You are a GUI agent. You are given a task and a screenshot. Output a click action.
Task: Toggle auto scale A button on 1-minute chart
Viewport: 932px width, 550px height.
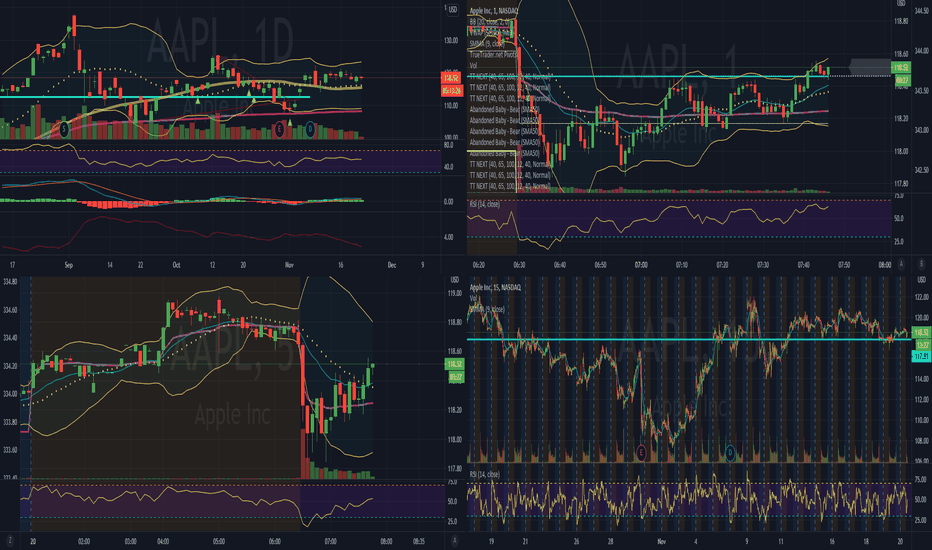[901, 264]
